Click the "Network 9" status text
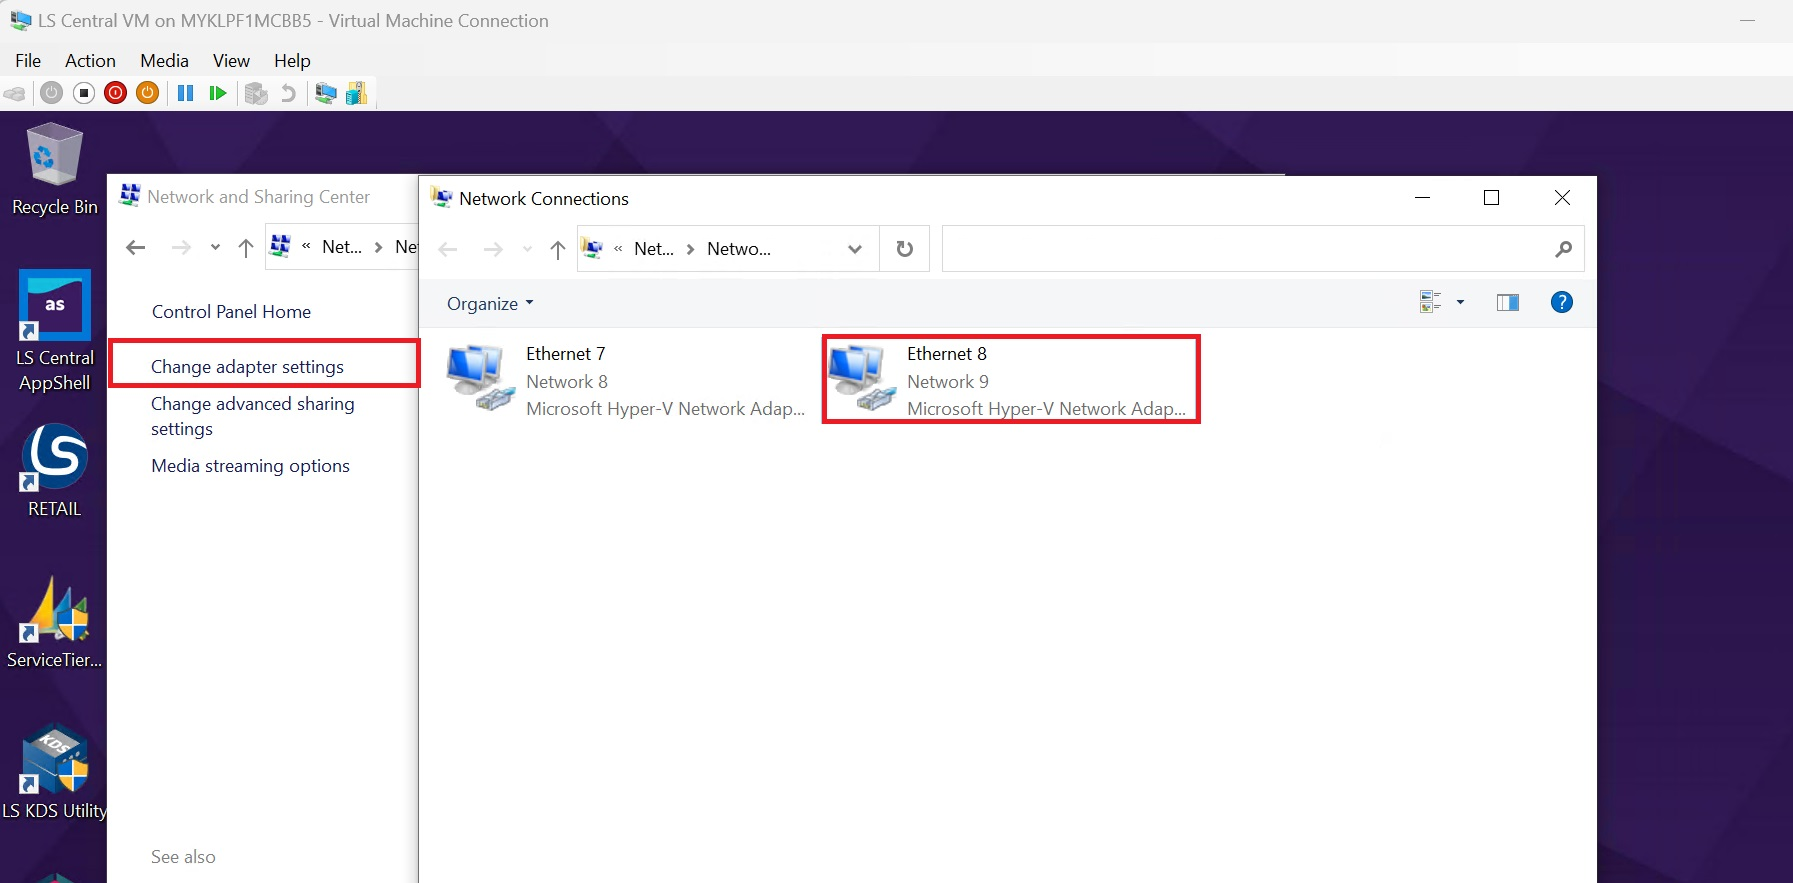 (948, 382)
